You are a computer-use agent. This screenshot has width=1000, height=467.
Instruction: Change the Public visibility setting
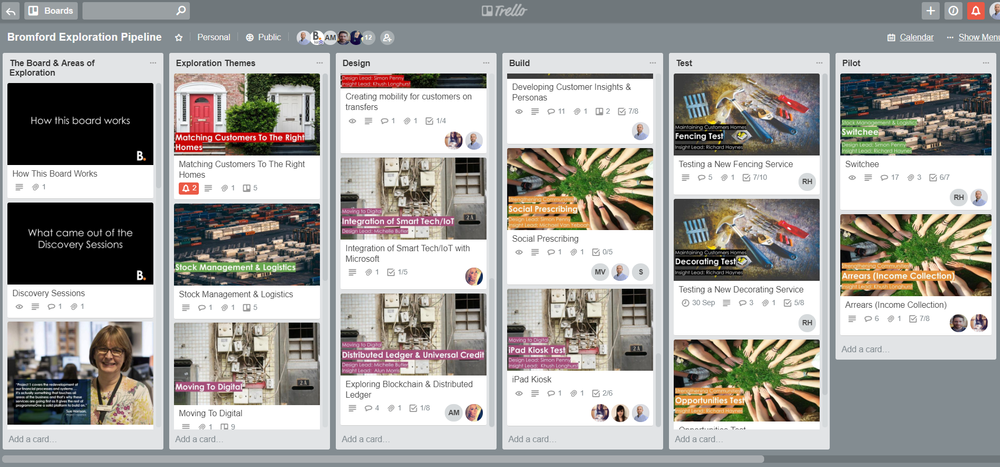(263, 38)
